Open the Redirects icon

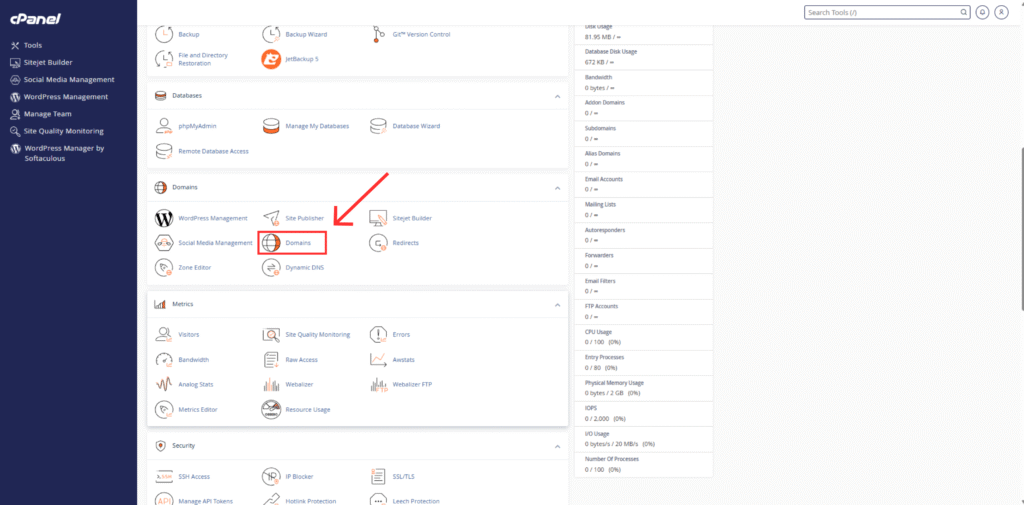click(x=378, y=242)
